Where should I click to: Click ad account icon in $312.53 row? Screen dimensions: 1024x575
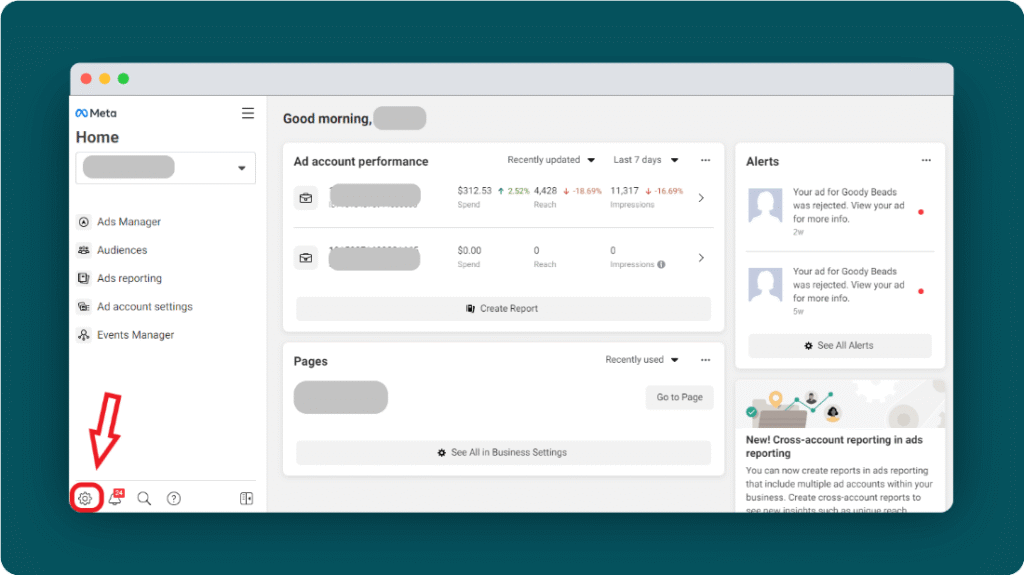[306, 198]
